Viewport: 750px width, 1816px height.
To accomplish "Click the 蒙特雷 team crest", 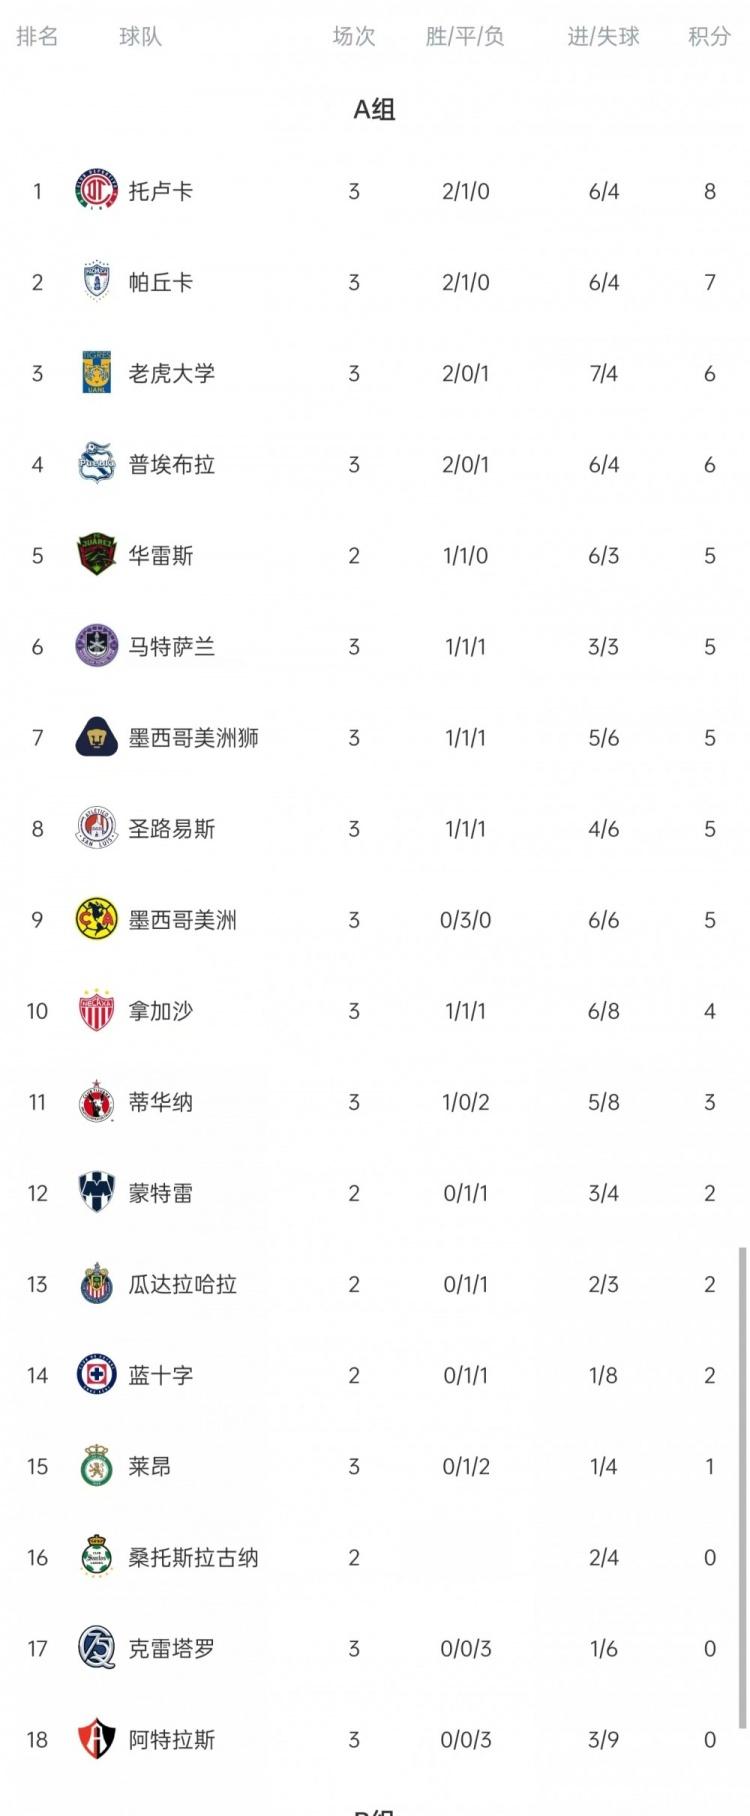I will coord(97,1192).
